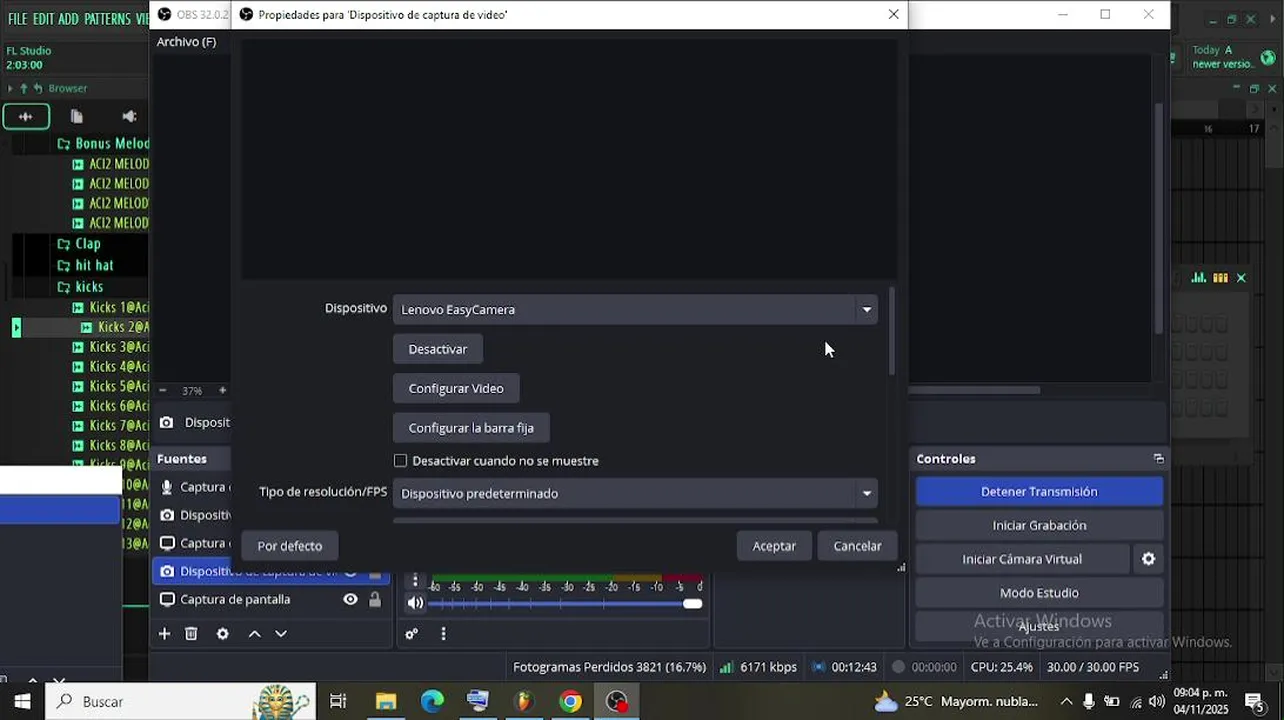1284x720 pixels.
Task: Open the Archivo (F) menu in OBS
Action: point(186,42)
